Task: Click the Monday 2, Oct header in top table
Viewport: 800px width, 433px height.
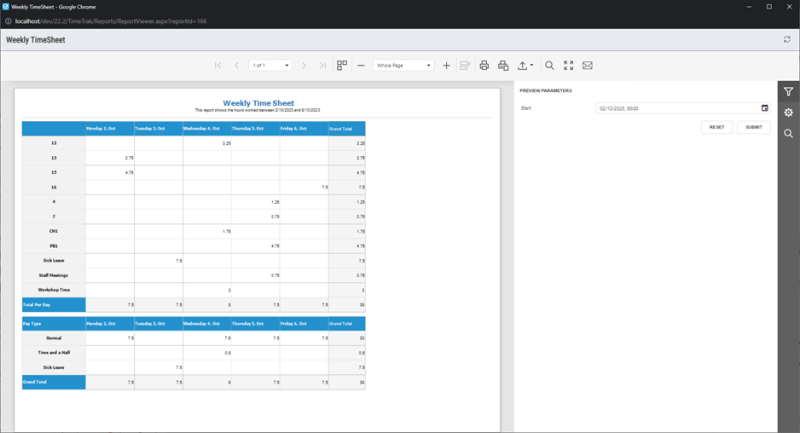Action: tap(110, 129)
